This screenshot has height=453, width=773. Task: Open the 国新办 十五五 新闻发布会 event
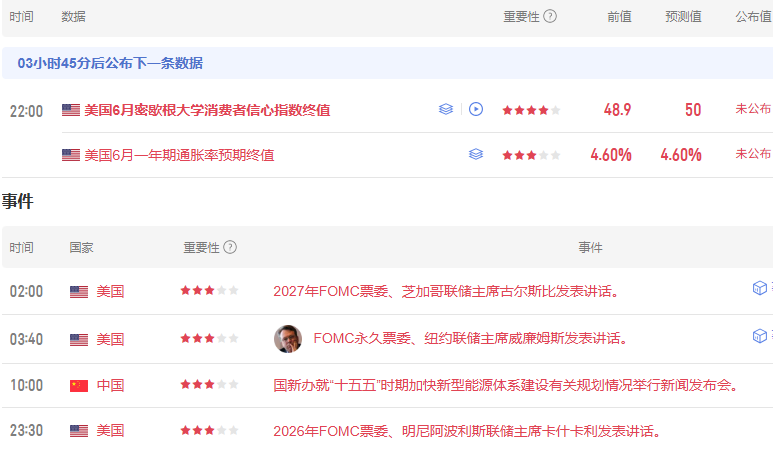click(x=506, y=385)
